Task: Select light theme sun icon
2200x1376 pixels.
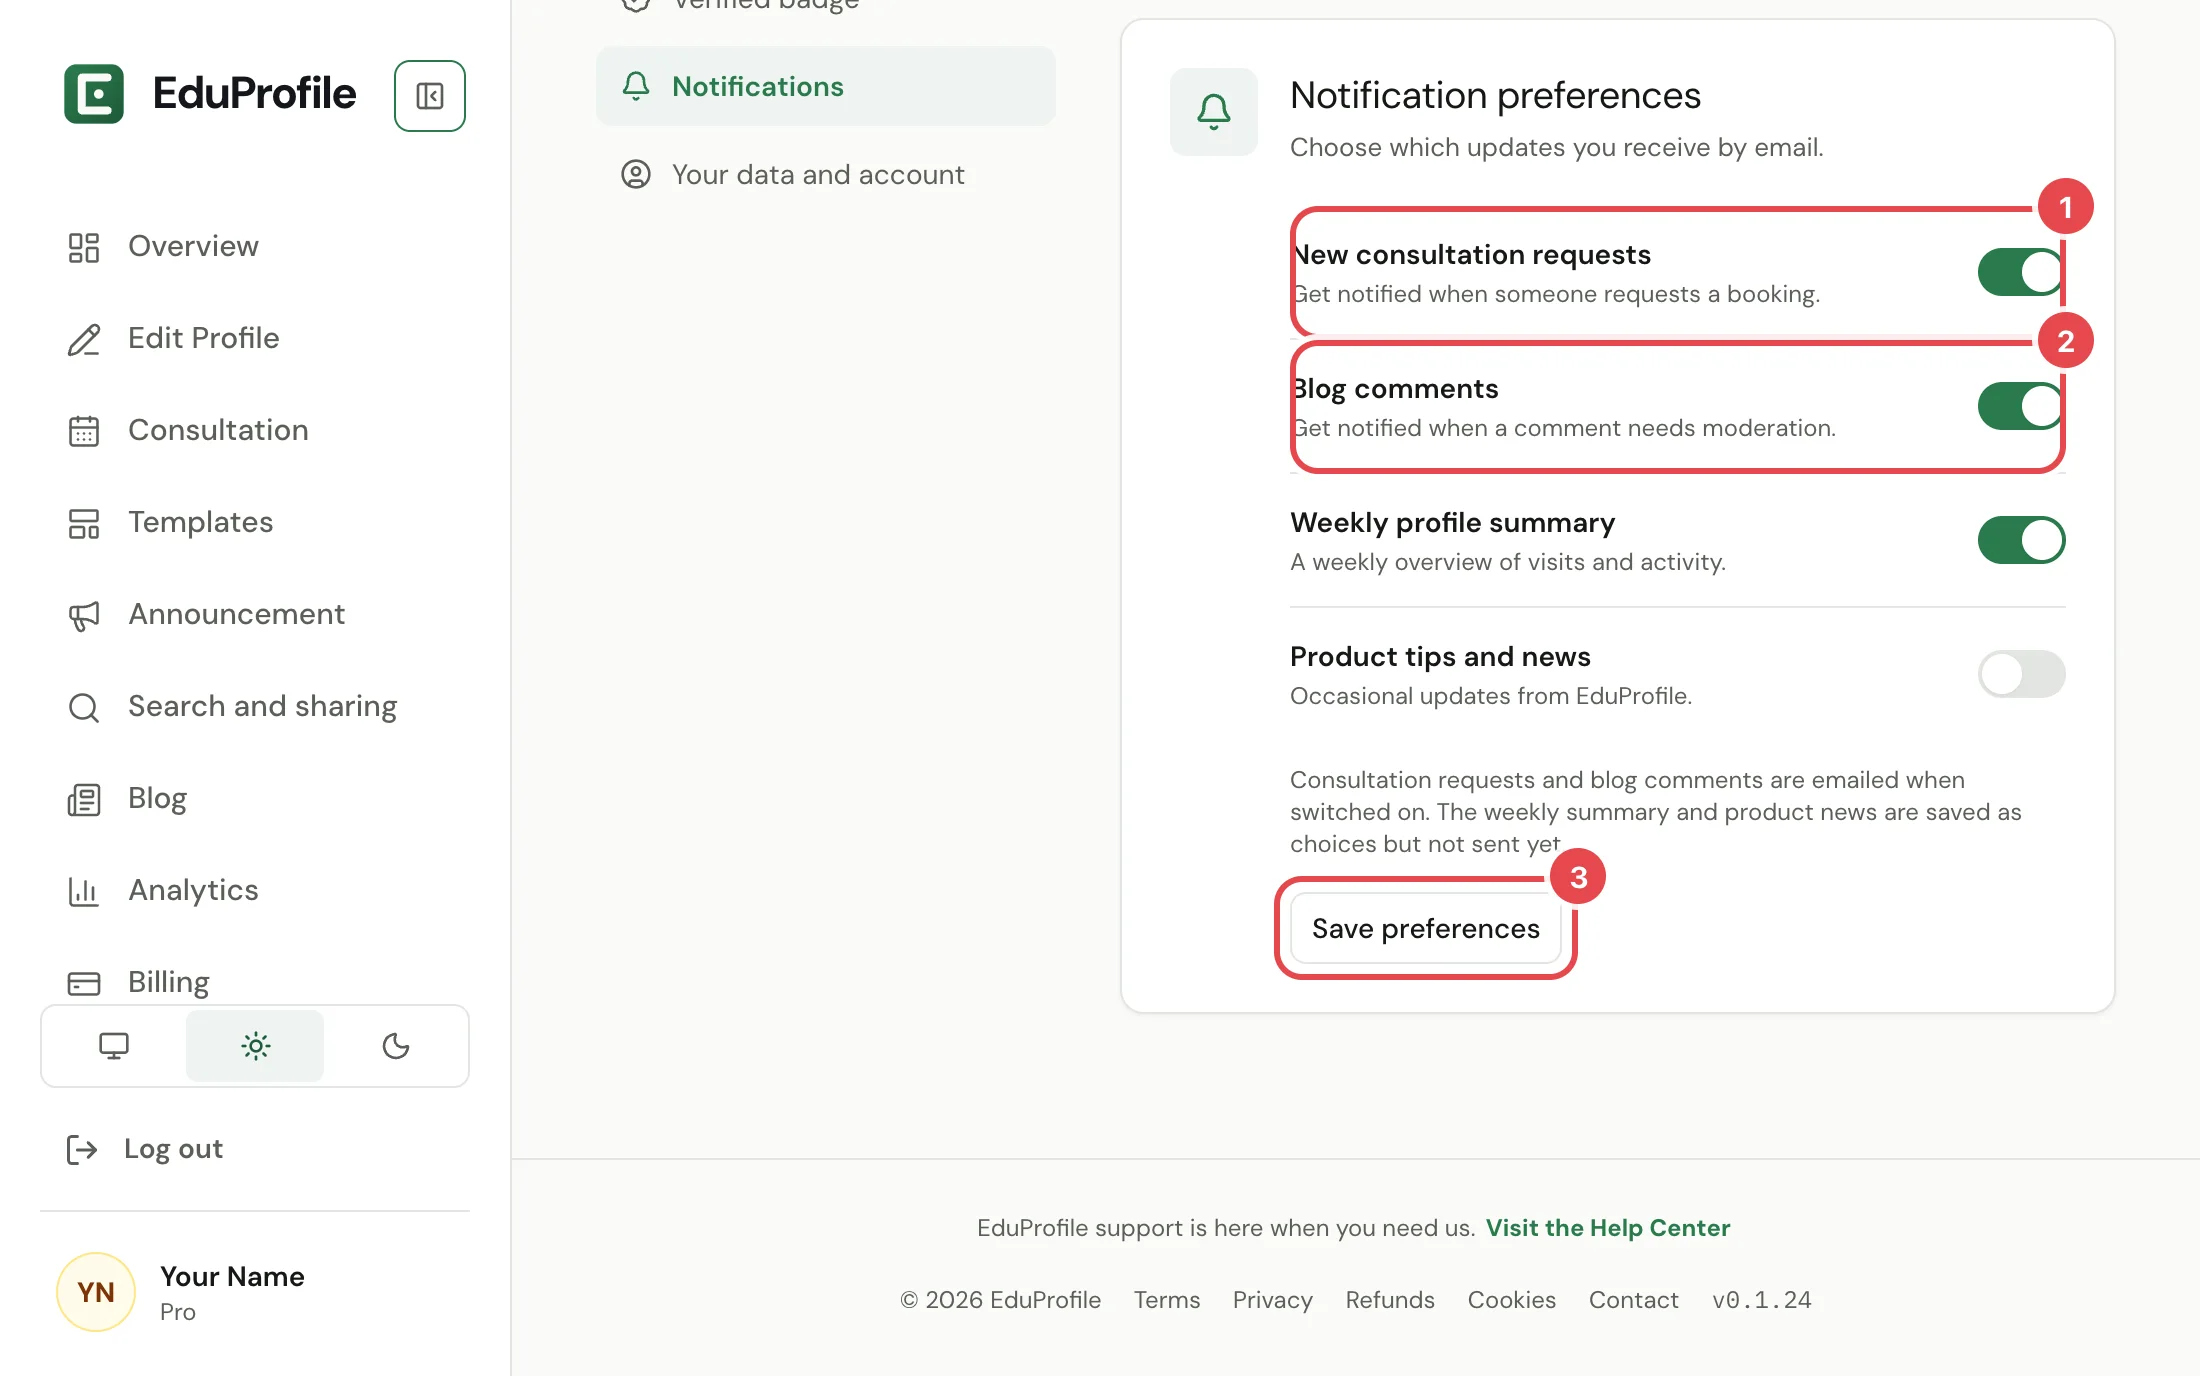Action: coord(255,1046)
